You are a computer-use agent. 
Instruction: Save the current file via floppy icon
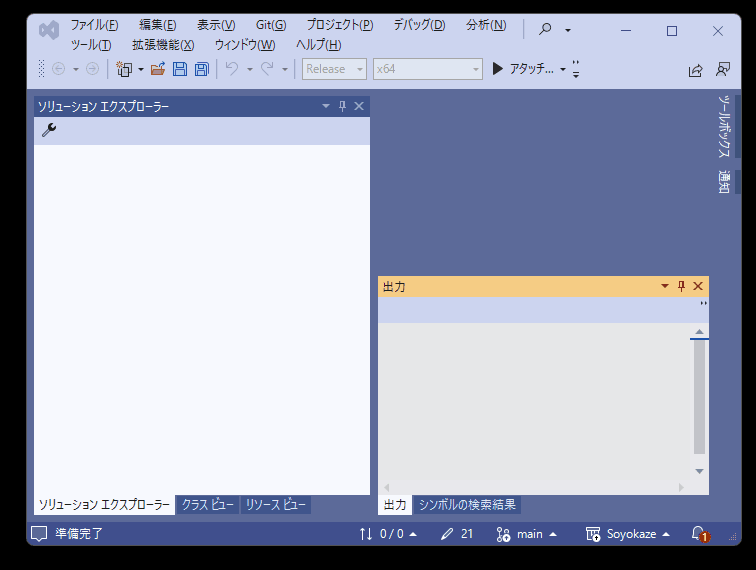180,69
